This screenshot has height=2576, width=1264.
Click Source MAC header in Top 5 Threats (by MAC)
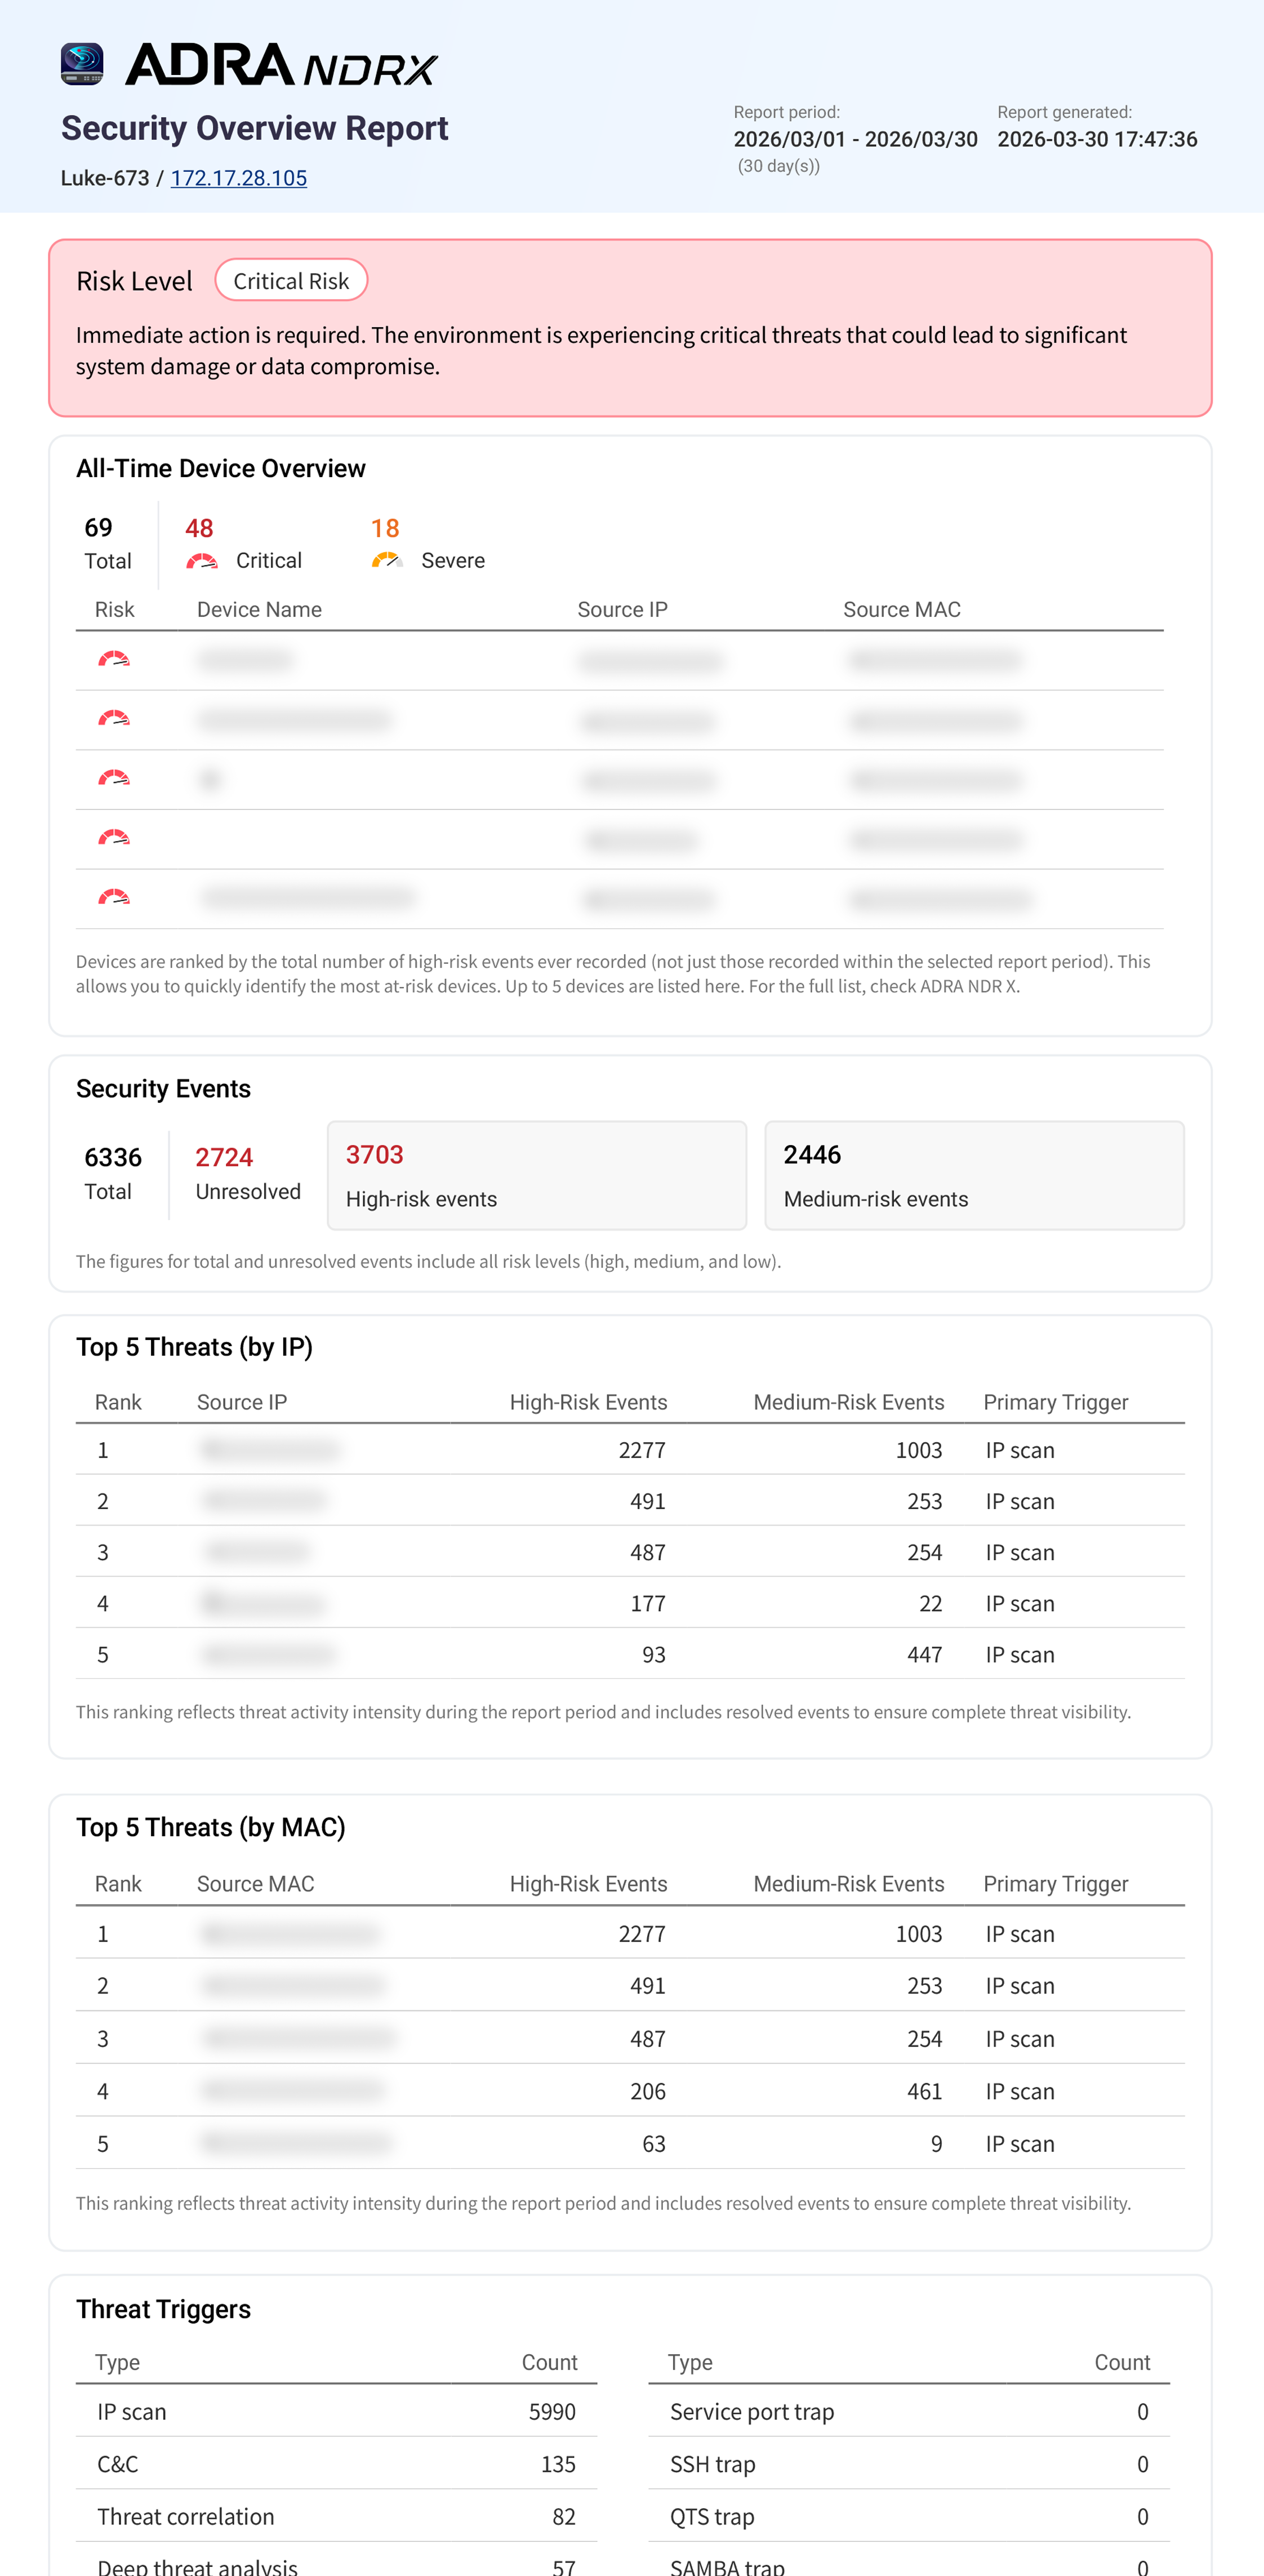(255, 1884)
